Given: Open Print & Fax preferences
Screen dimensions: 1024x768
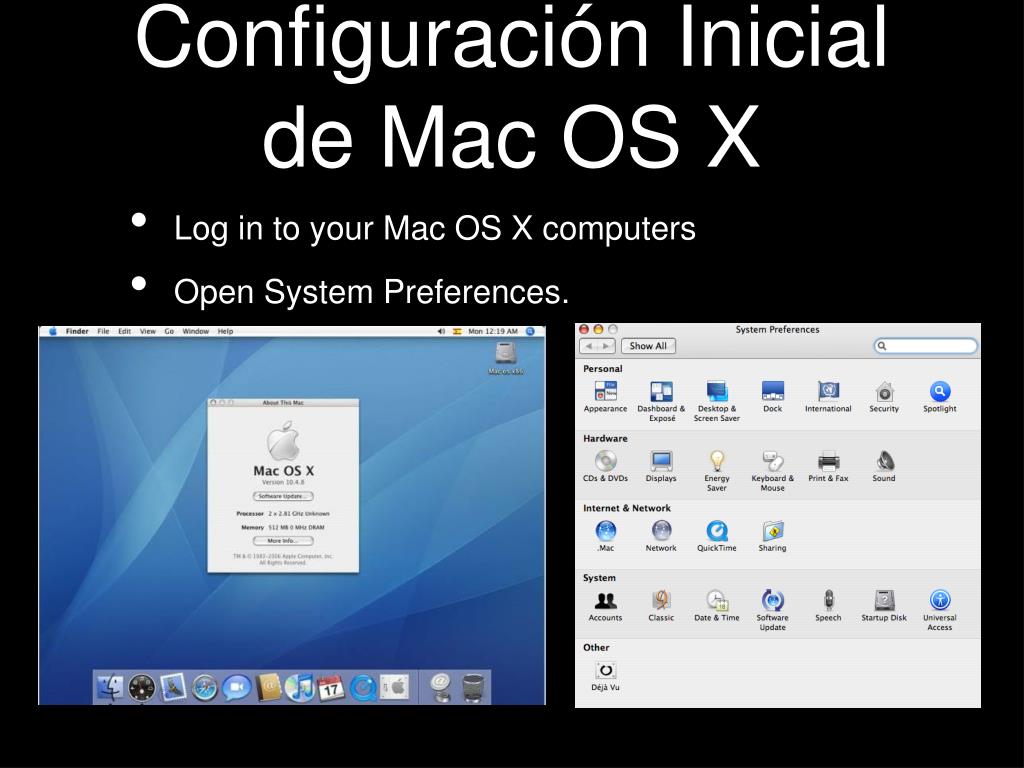Looking at the screenshot, I should (x=828, y=466).
